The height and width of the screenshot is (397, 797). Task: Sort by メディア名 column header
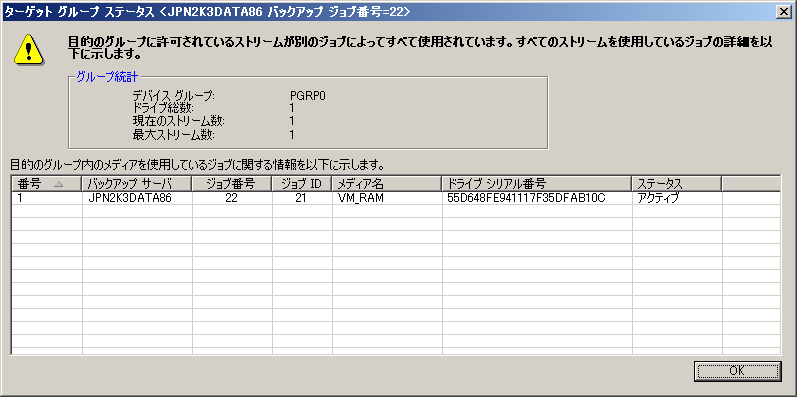pos(387,184)
